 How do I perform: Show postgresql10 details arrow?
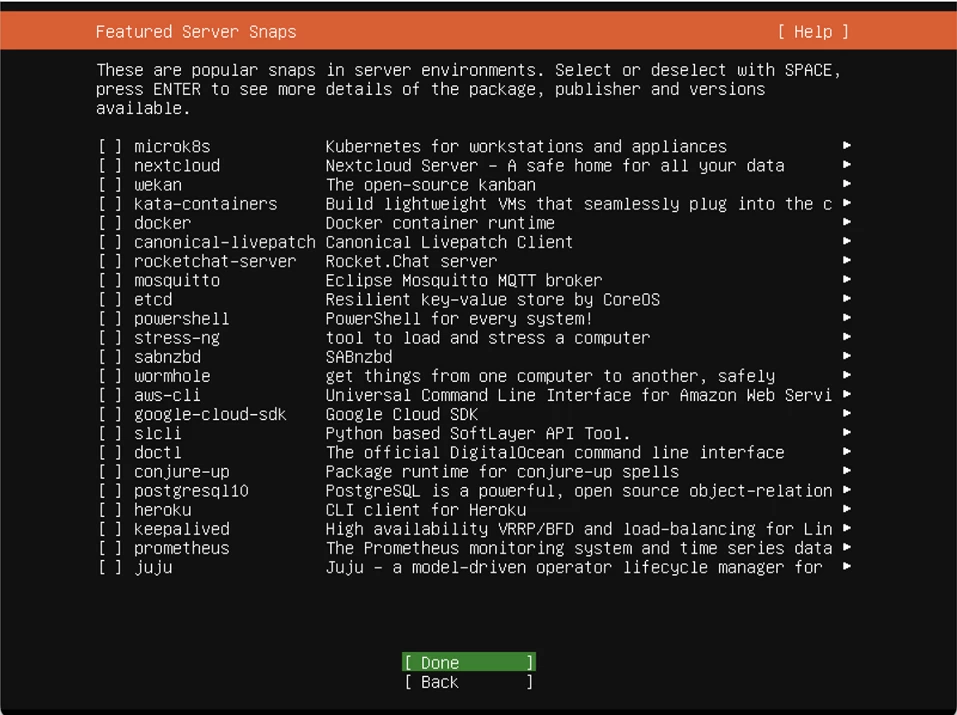(x=847, y=490)
